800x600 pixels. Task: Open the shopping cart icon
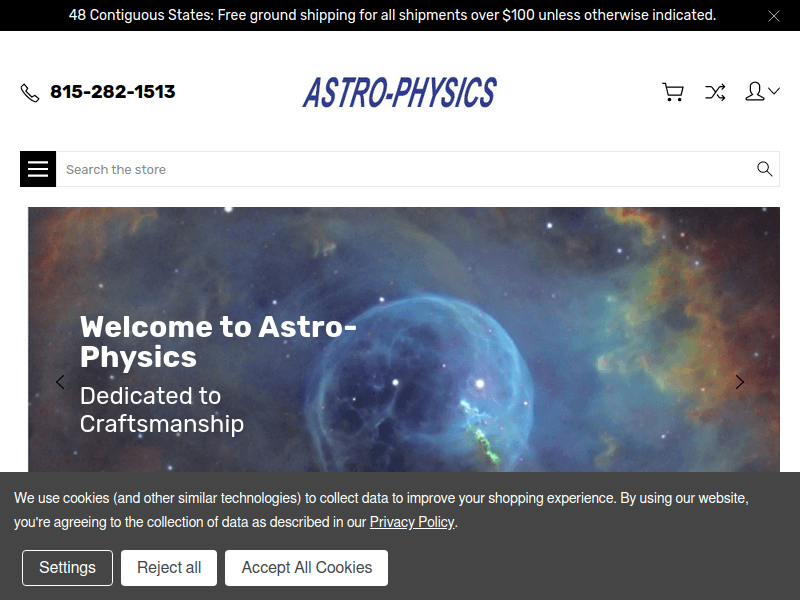click(x=672, y=91)
